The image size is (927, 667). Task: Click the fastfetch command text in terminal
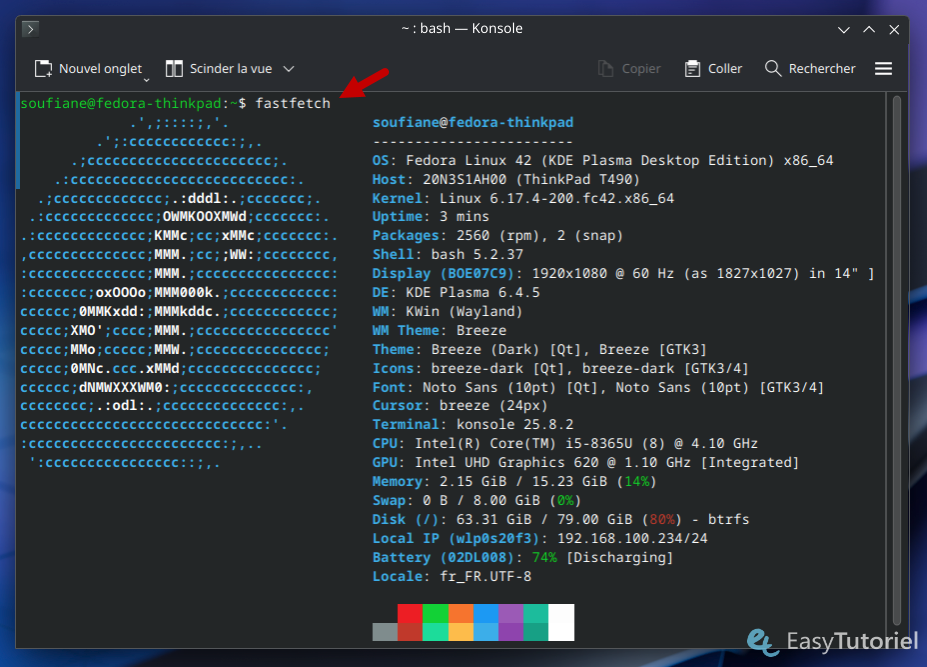[x=297, y=102]
